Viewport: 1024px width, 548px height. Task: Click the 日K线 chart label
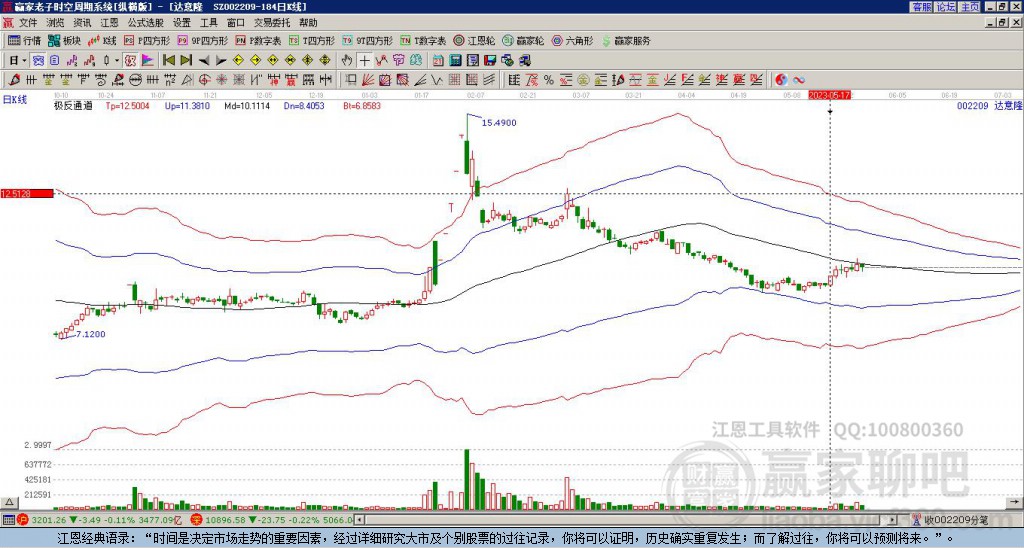point(14,99)
